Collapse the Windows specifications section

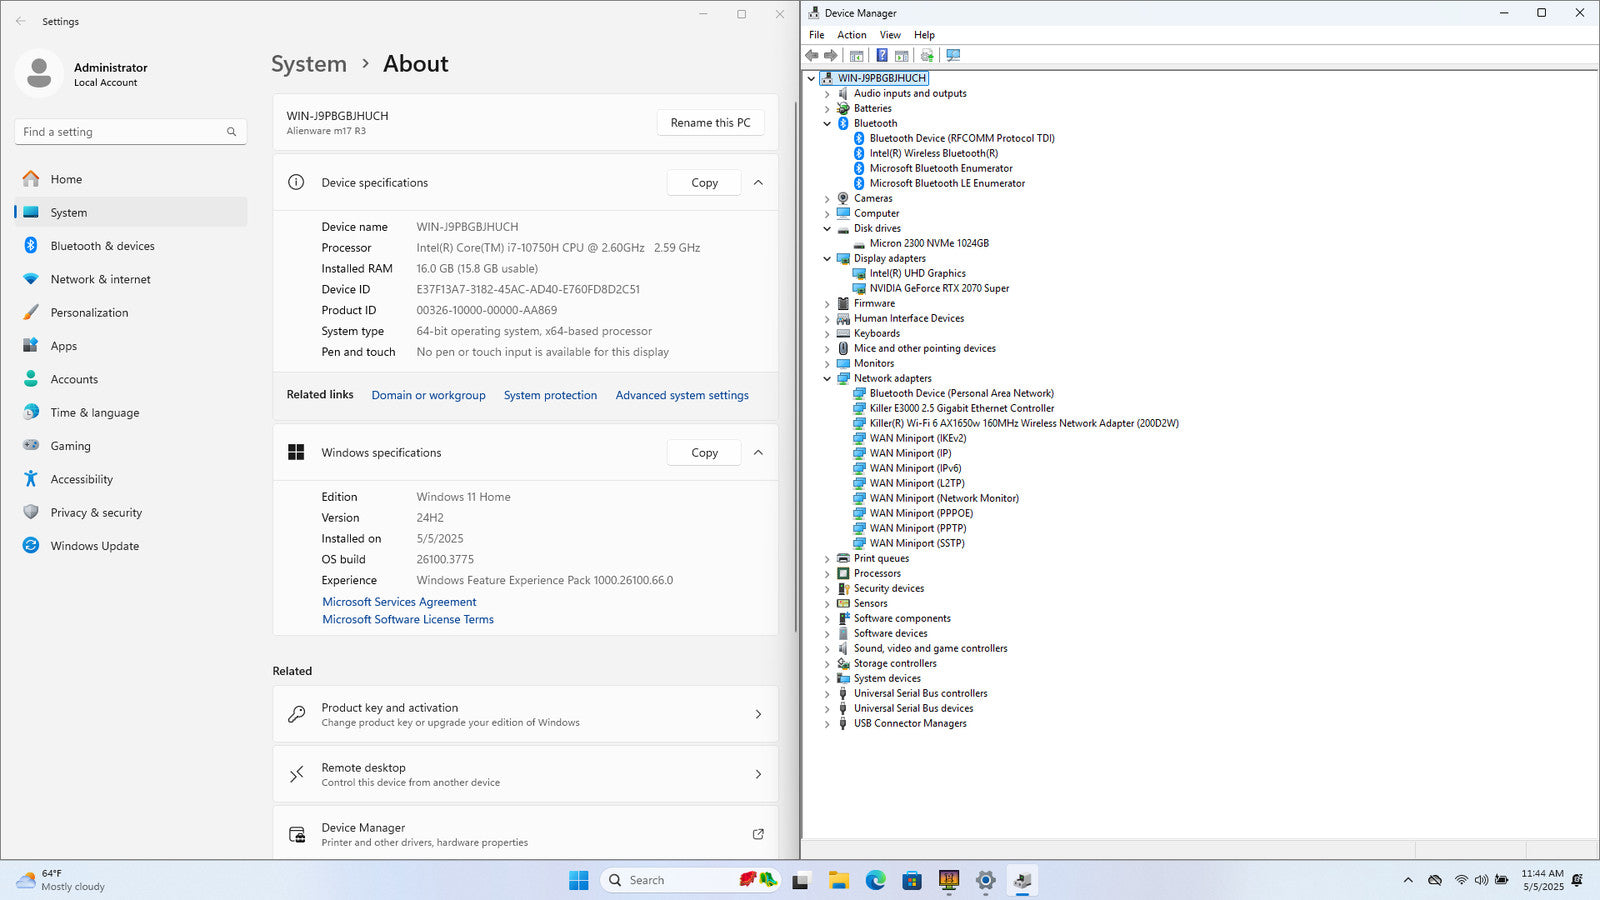pos(758,453)
